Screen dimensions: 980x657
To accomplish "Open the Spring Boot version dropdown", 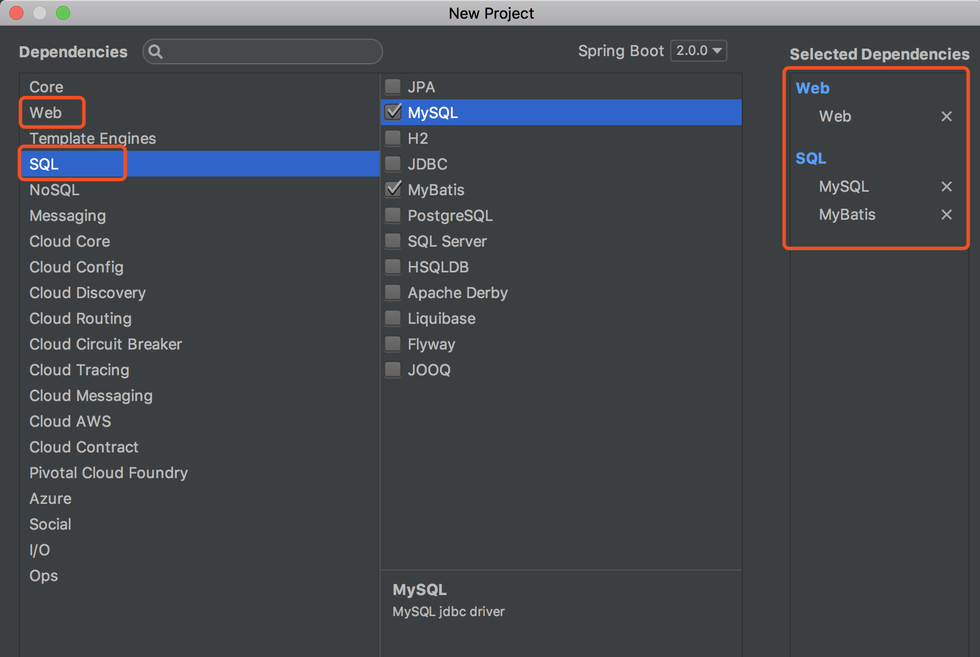I will coord(698,51).
